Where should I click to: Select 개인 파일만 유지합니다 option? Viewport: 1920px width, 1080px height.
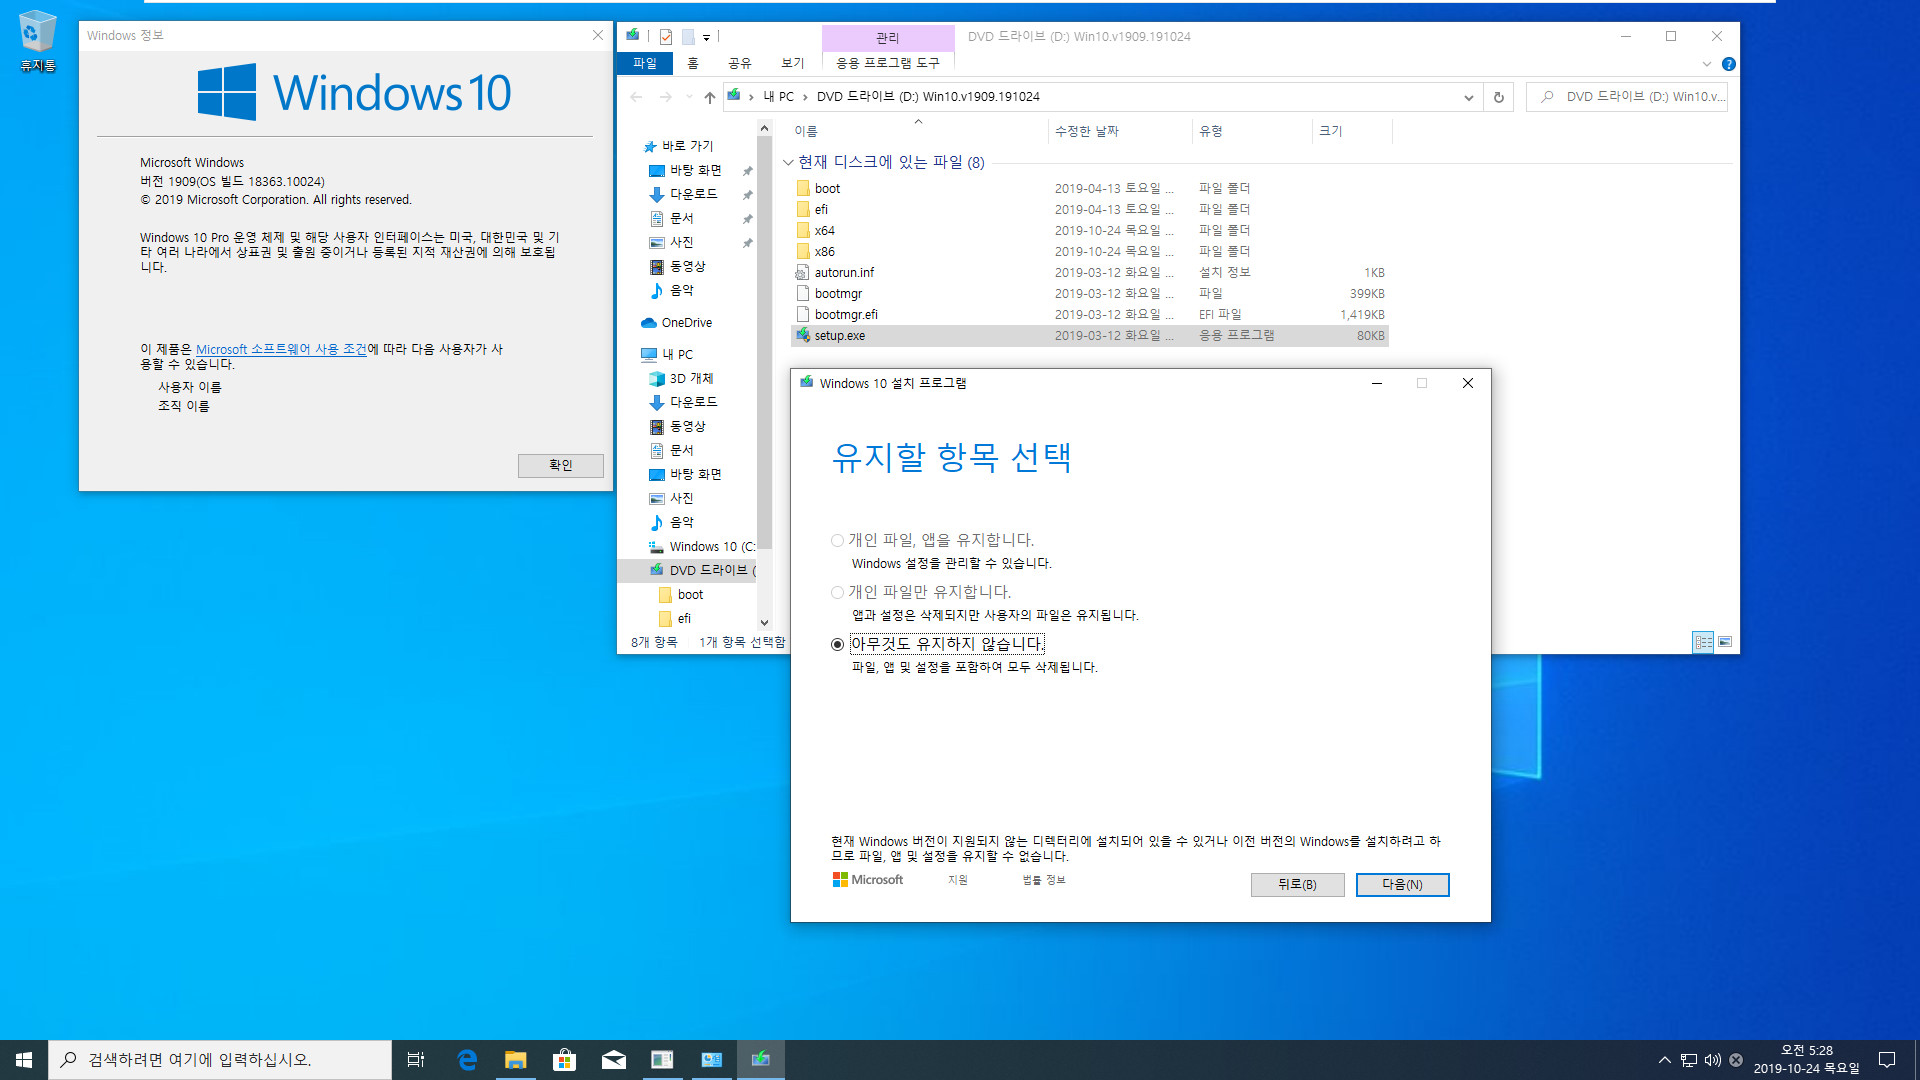click(921, 592)
